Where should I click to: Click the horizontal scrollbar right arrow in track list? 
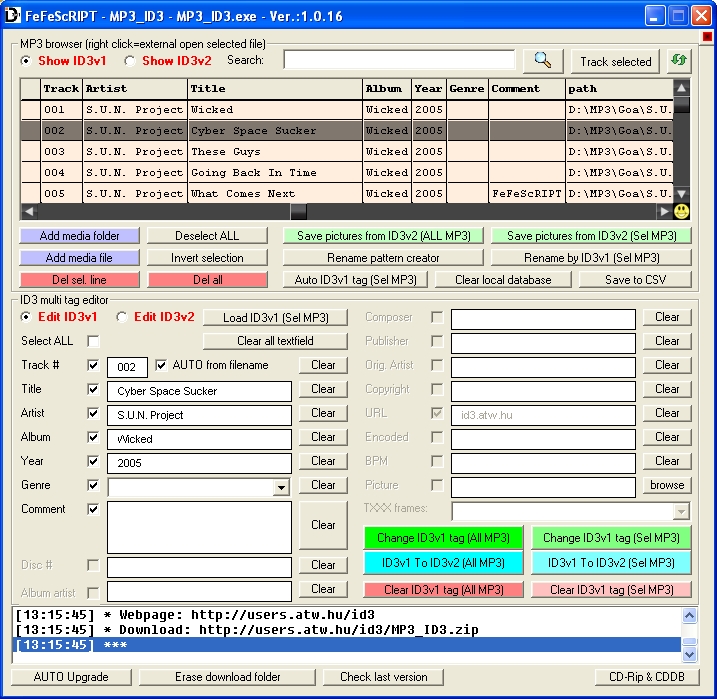(664, 211)
